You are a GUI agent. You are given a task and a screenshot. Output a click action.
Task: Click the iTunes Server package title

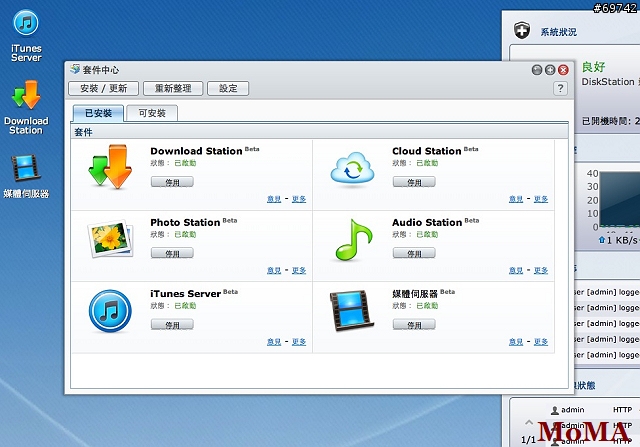coord(186,294)
